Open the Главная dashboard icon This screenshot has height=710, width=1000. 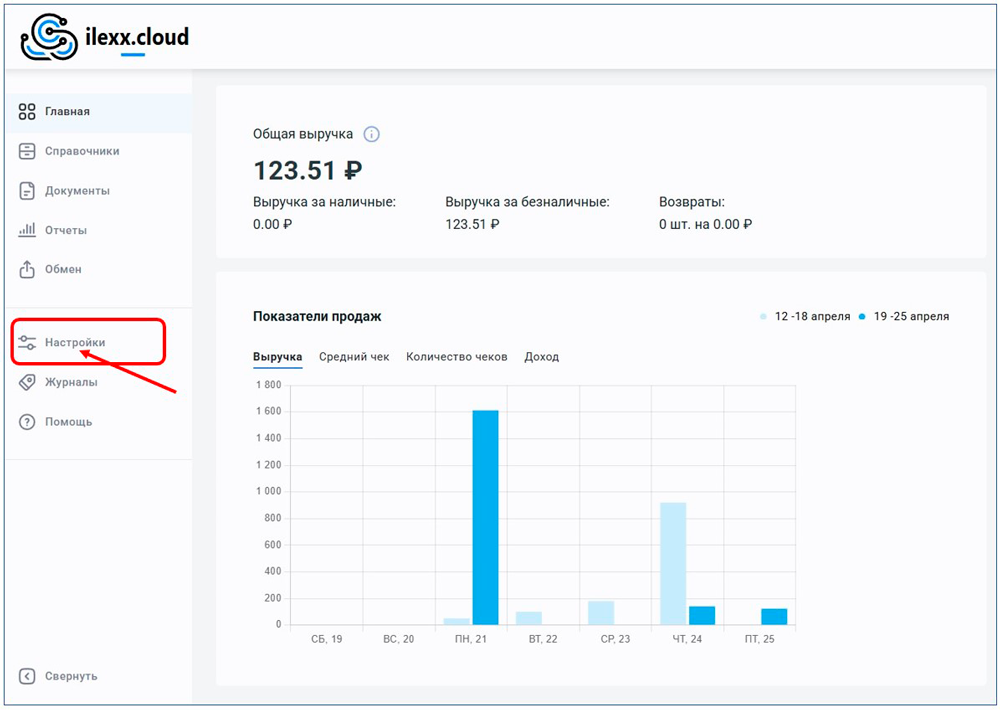pos(27,112)
